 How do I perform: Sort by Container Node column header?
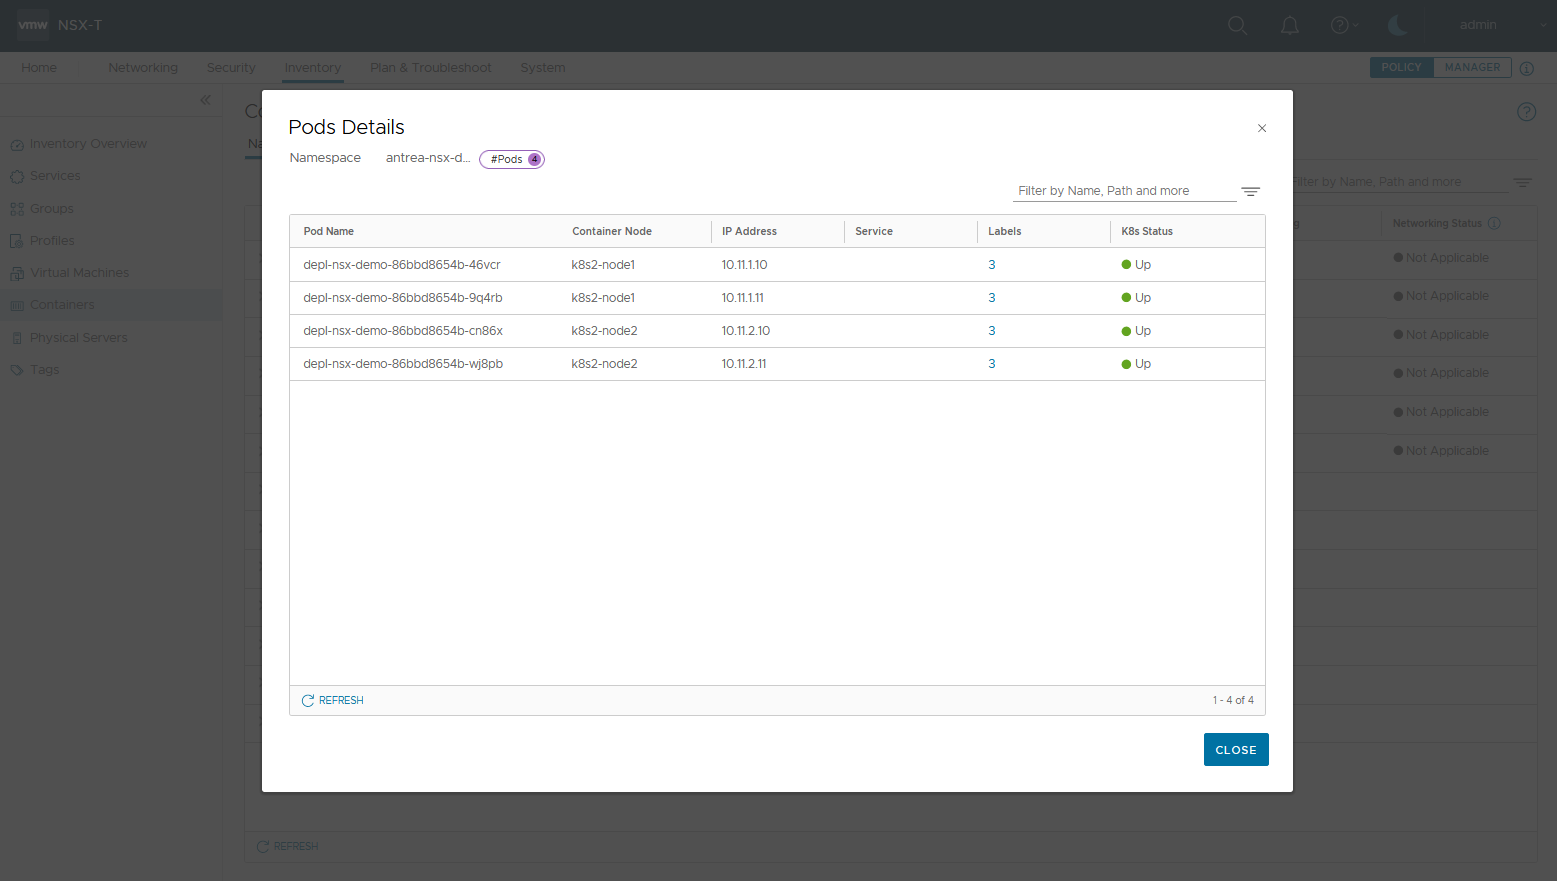pos(612,231)
